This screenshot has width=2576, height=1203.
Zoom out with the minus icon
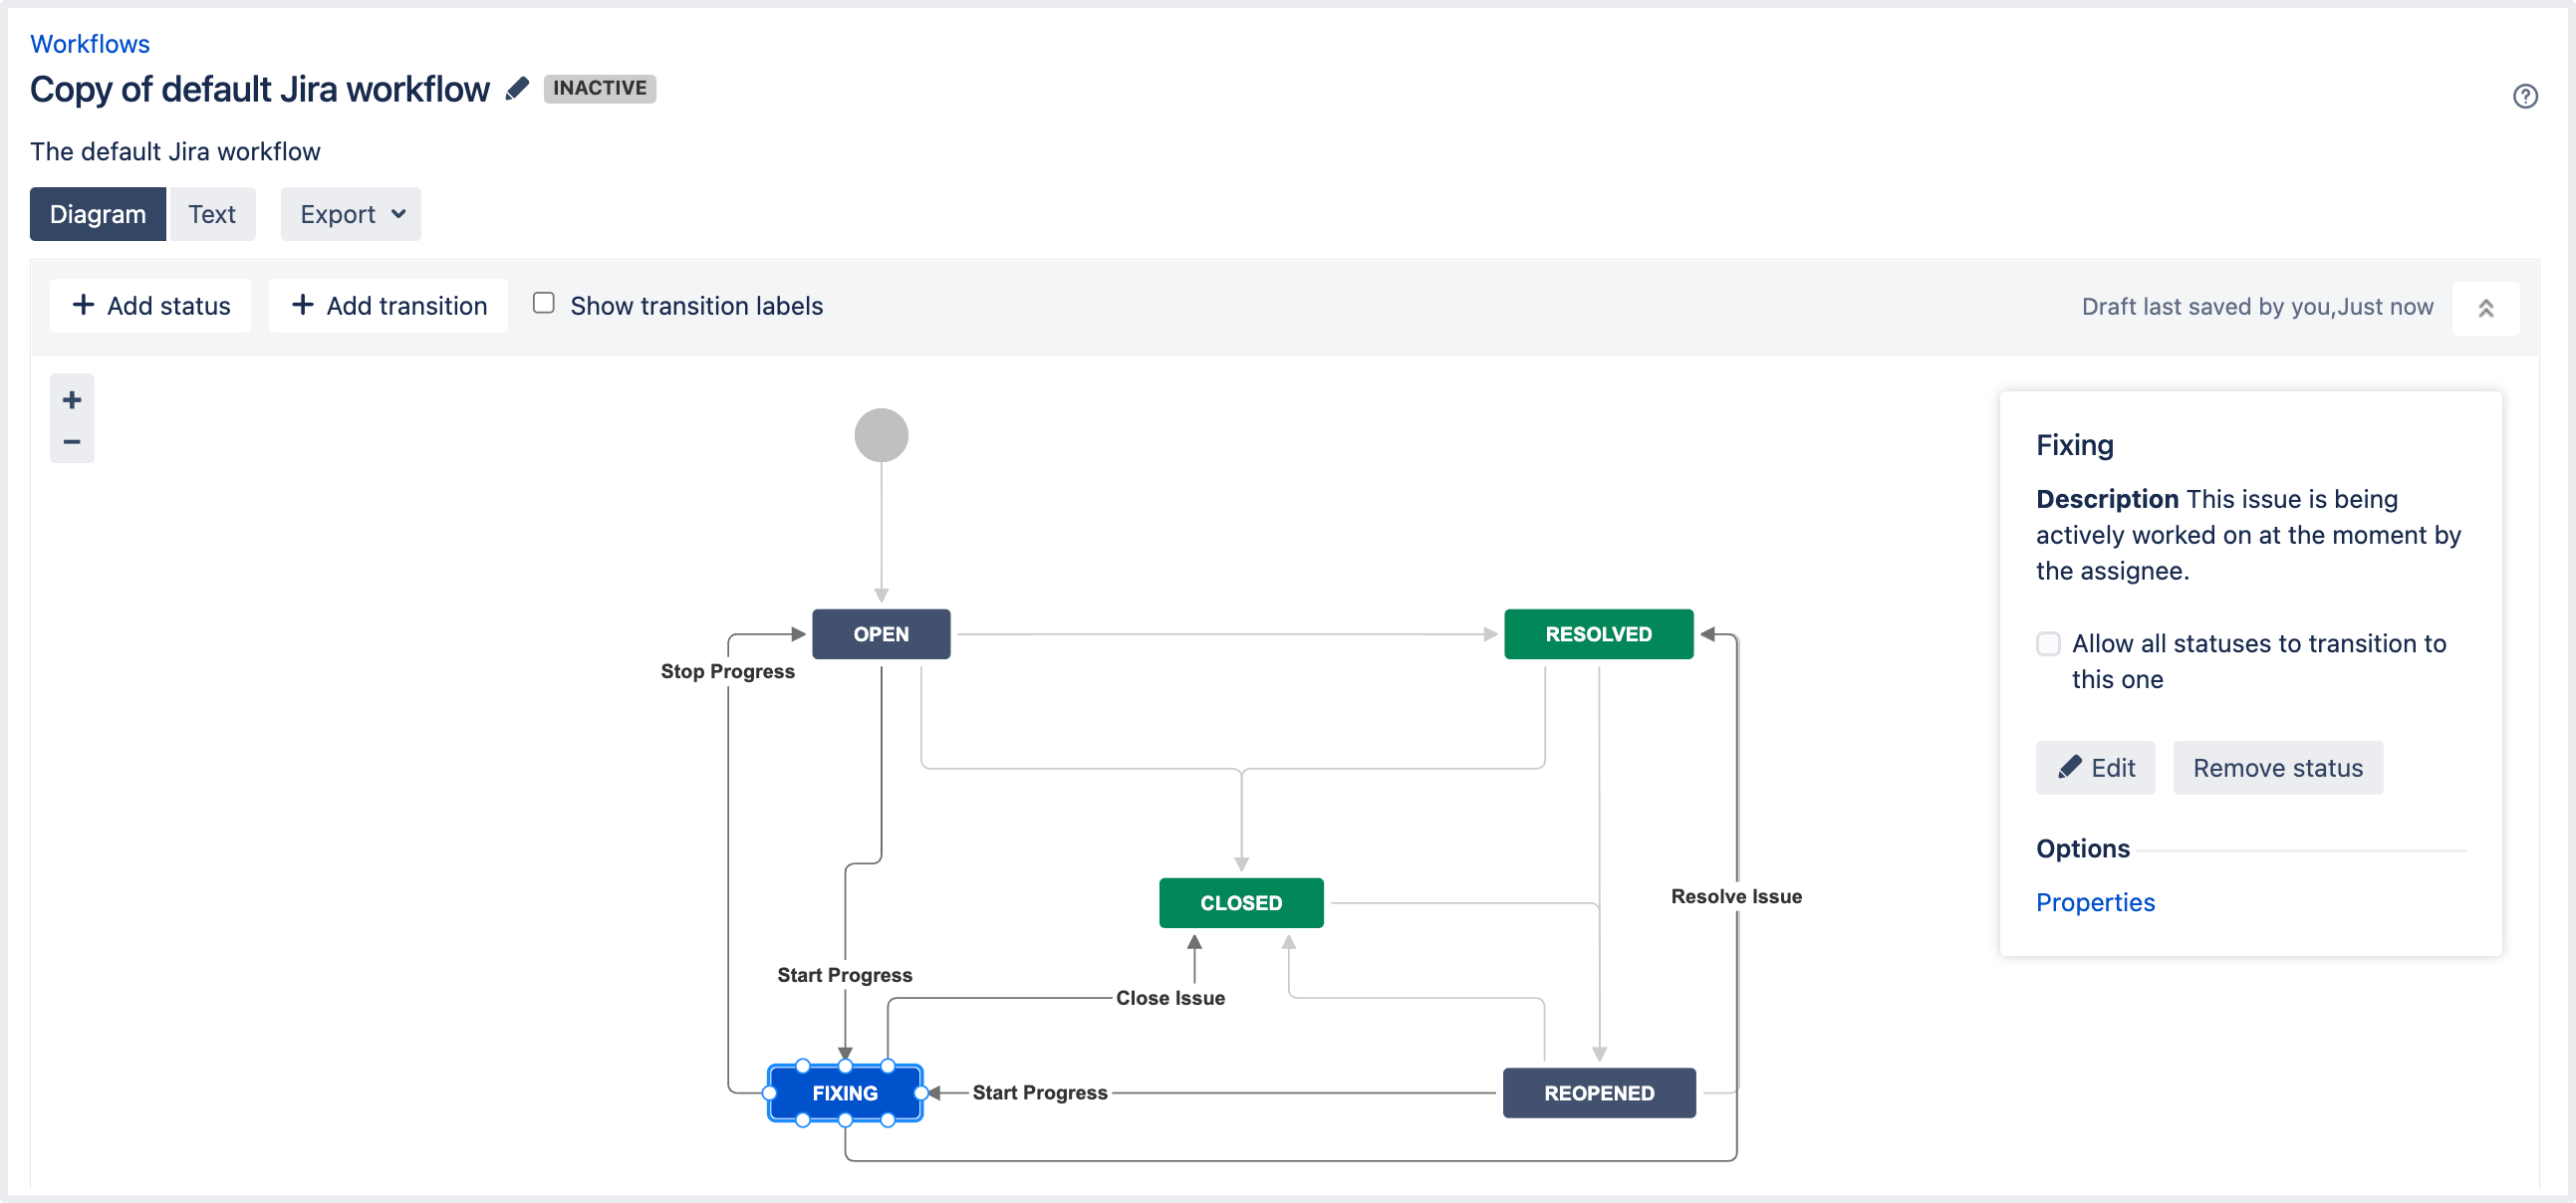point(72,442)
